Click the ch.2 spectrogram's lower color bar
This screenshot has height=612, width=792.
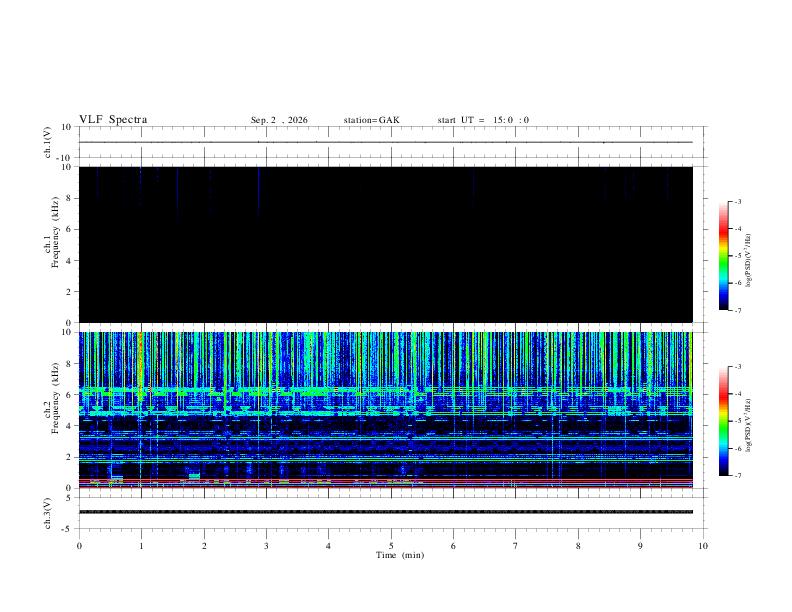(x=724, y=421)
